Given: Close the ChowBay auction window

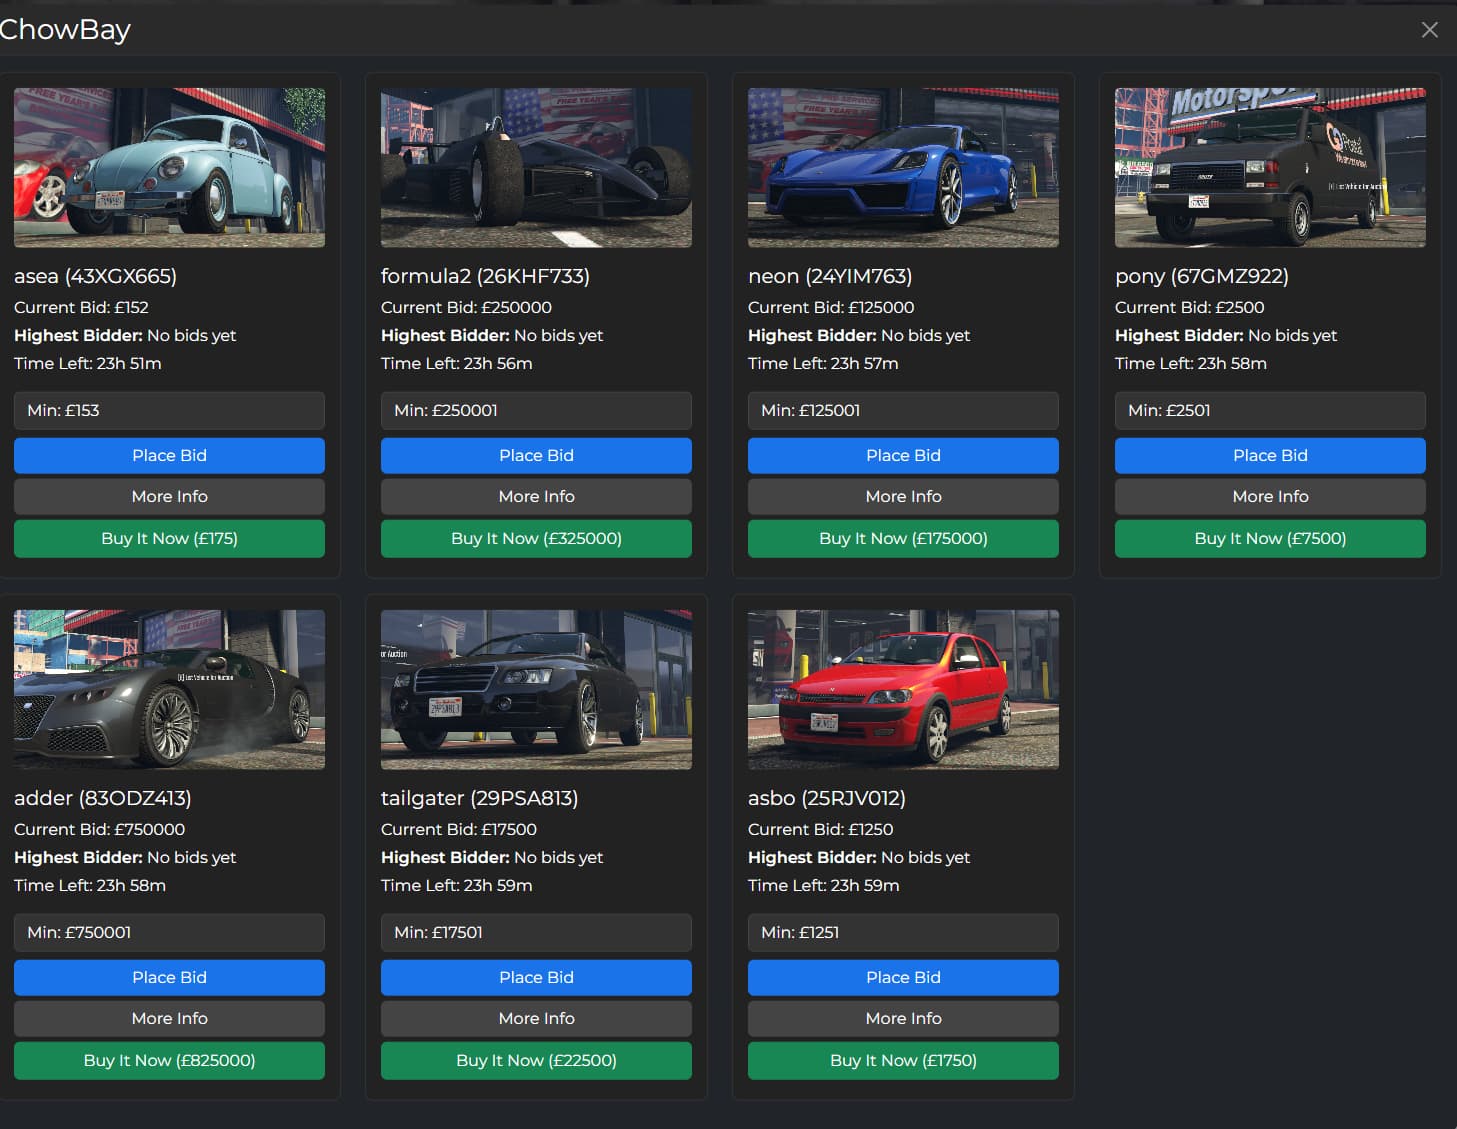Looking at the screenshot, I should click(x=1429, y=29).
